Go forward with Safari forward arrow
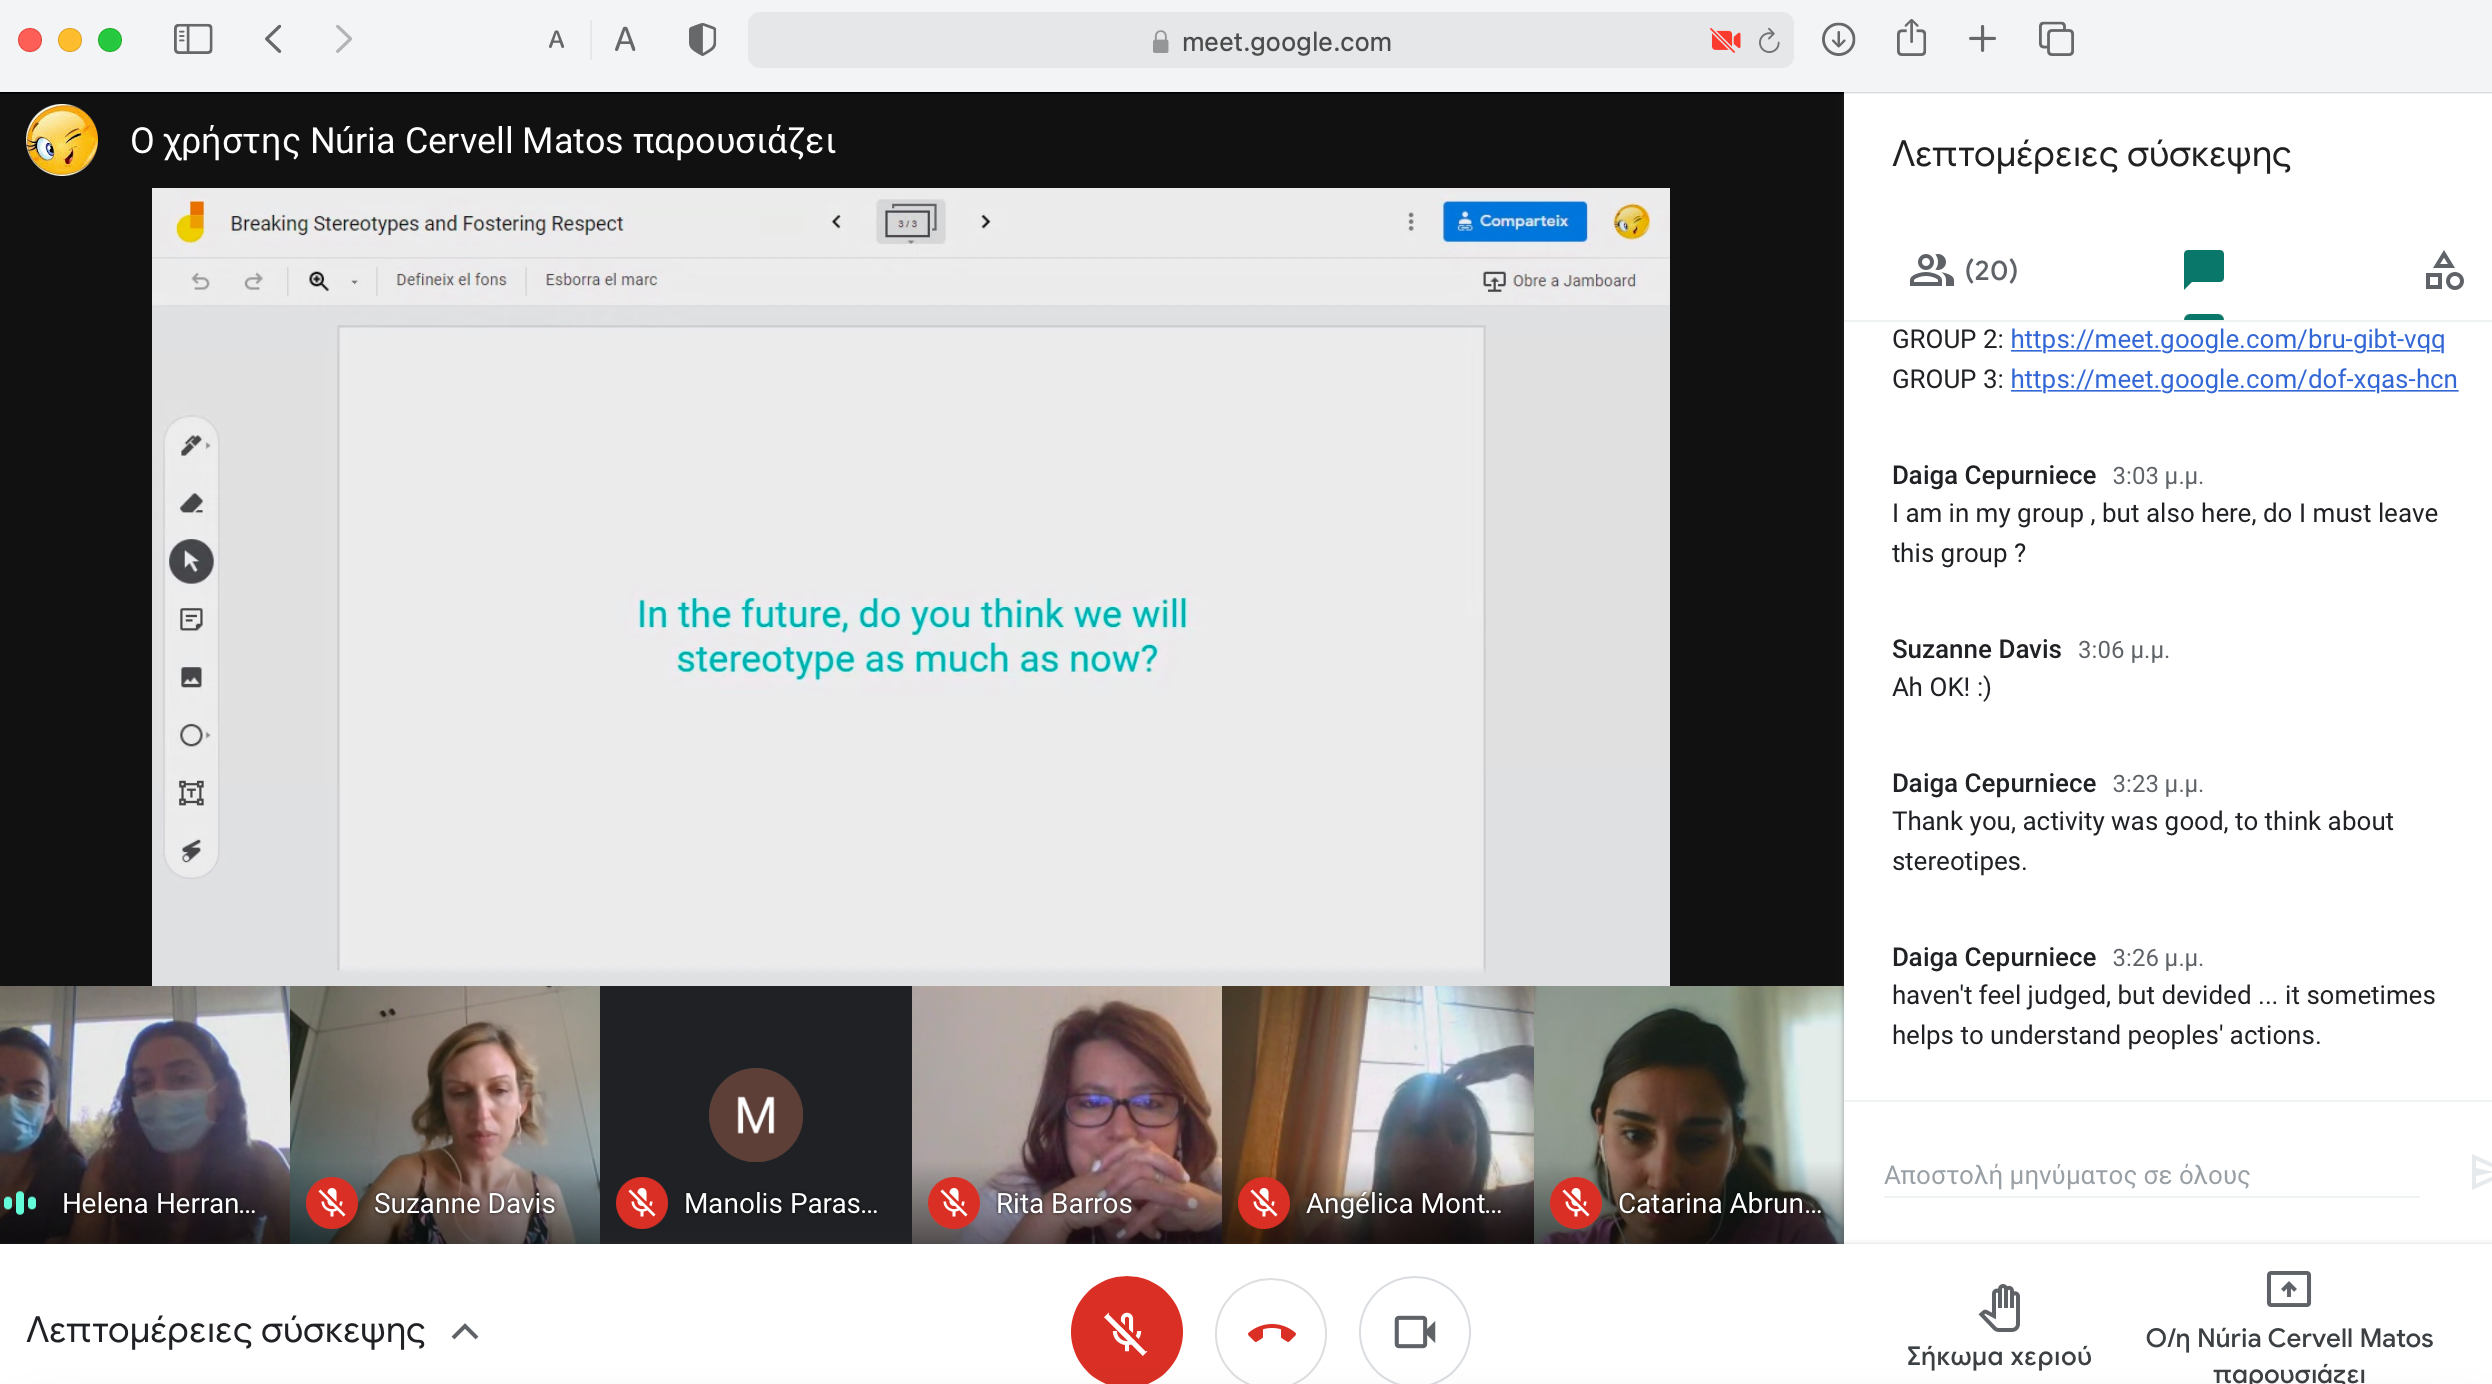 pos(343,40)
